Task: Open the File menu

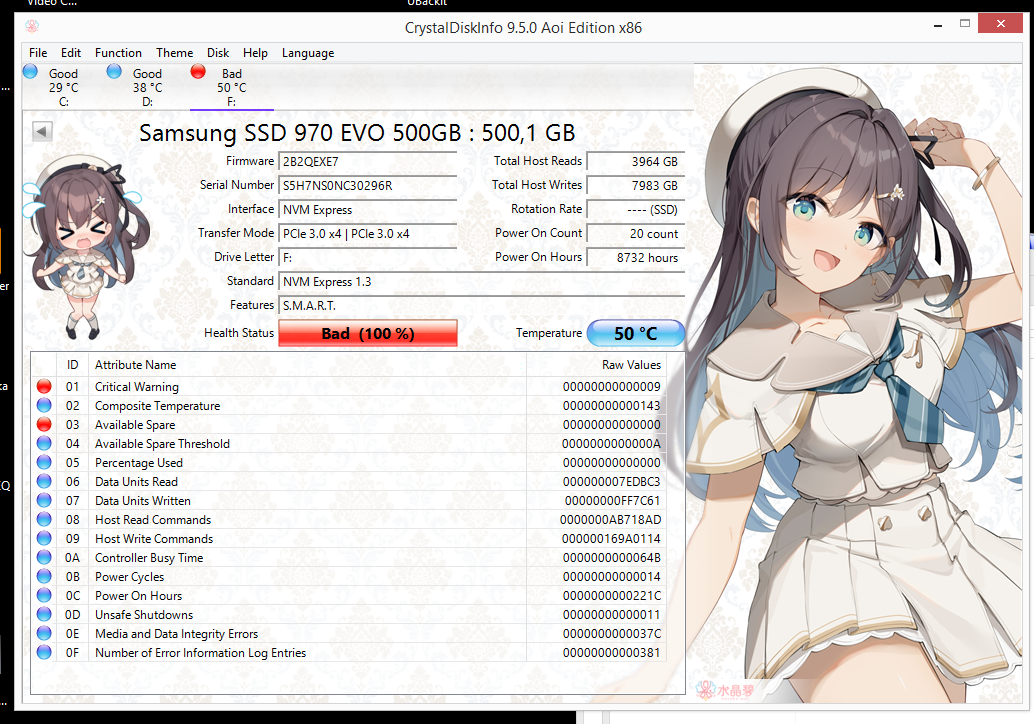Action: tap(38, 53)
